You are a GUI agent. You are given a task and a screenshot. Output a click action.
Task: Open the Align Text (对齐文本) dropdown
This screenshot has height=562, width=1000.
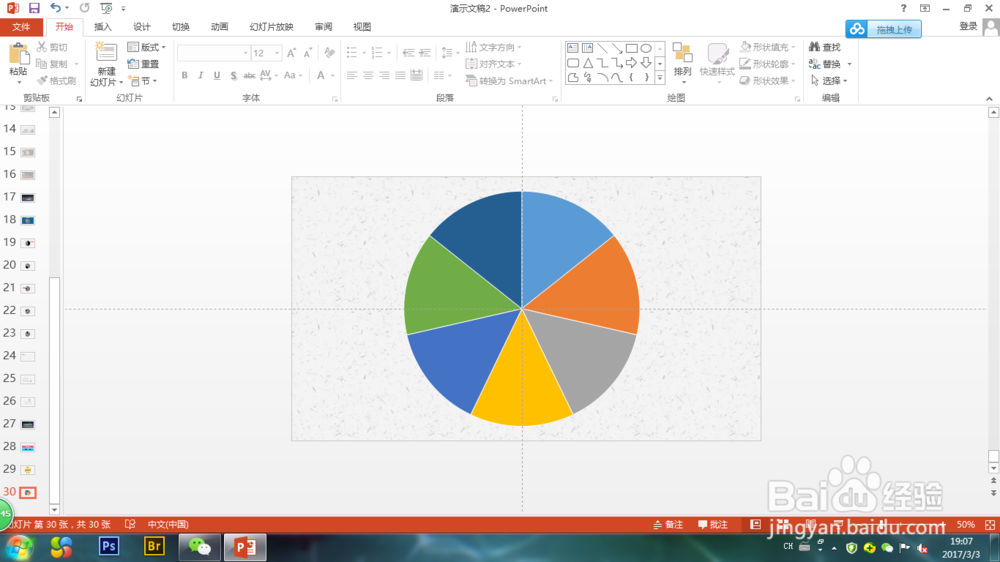[x=494, y=64]
